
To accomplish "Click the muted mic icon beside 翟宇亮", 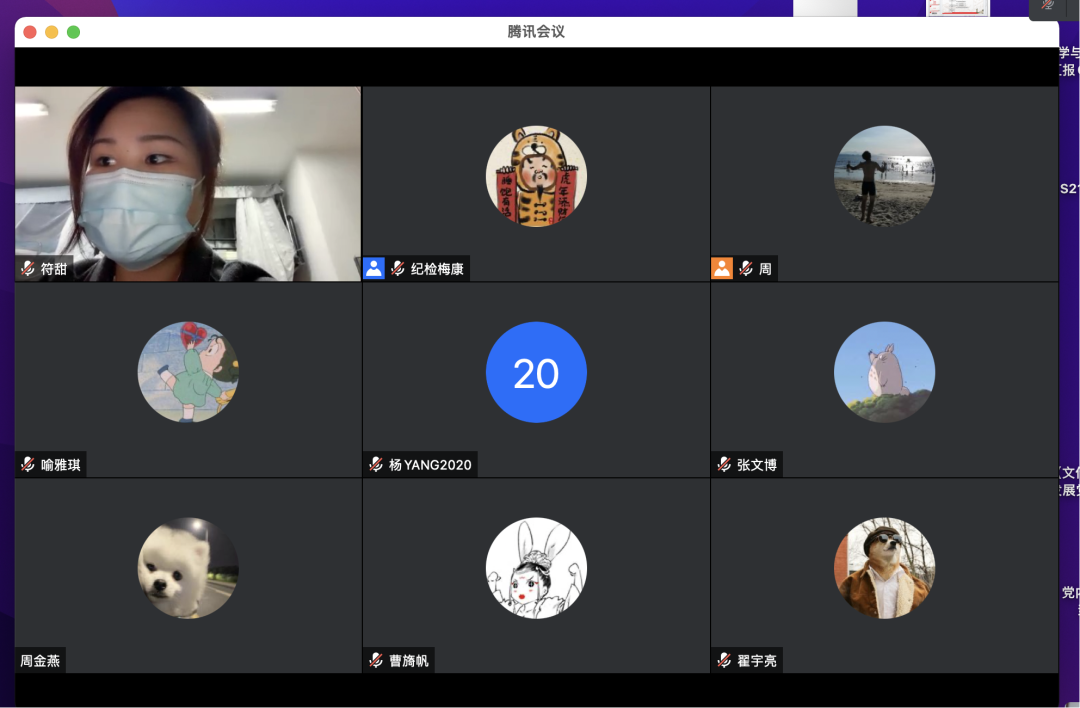I will (724, 661).
